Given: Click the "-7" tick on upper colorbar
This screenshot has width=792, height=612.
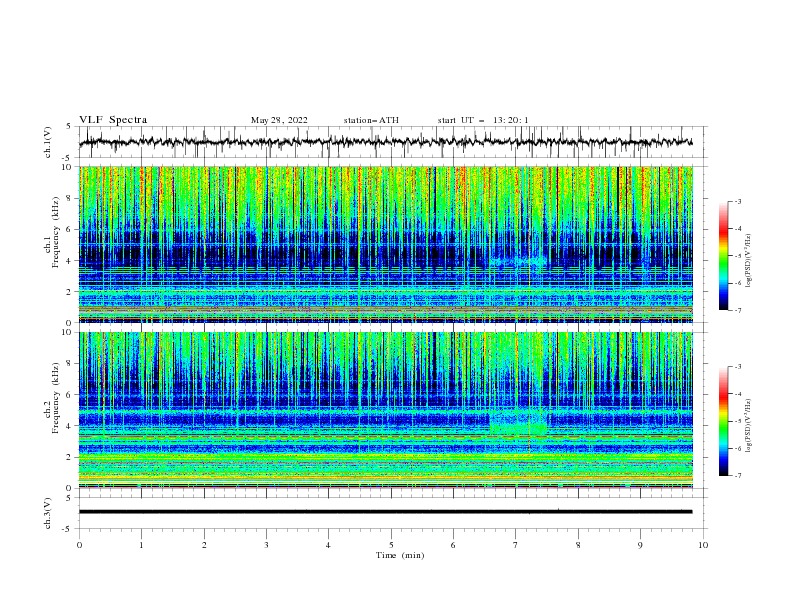Looking at the screenshot, I should (737, 310).
